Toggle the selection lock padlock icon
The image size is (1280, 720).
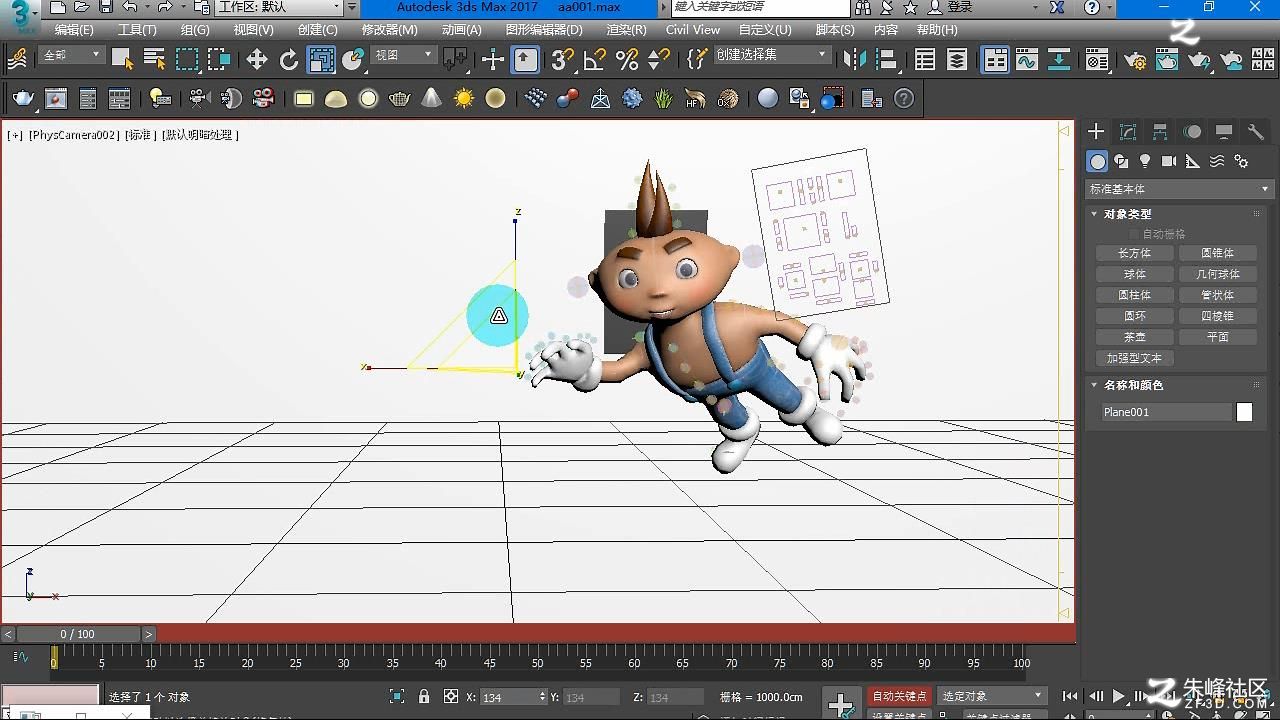click(x=424, y=697)
